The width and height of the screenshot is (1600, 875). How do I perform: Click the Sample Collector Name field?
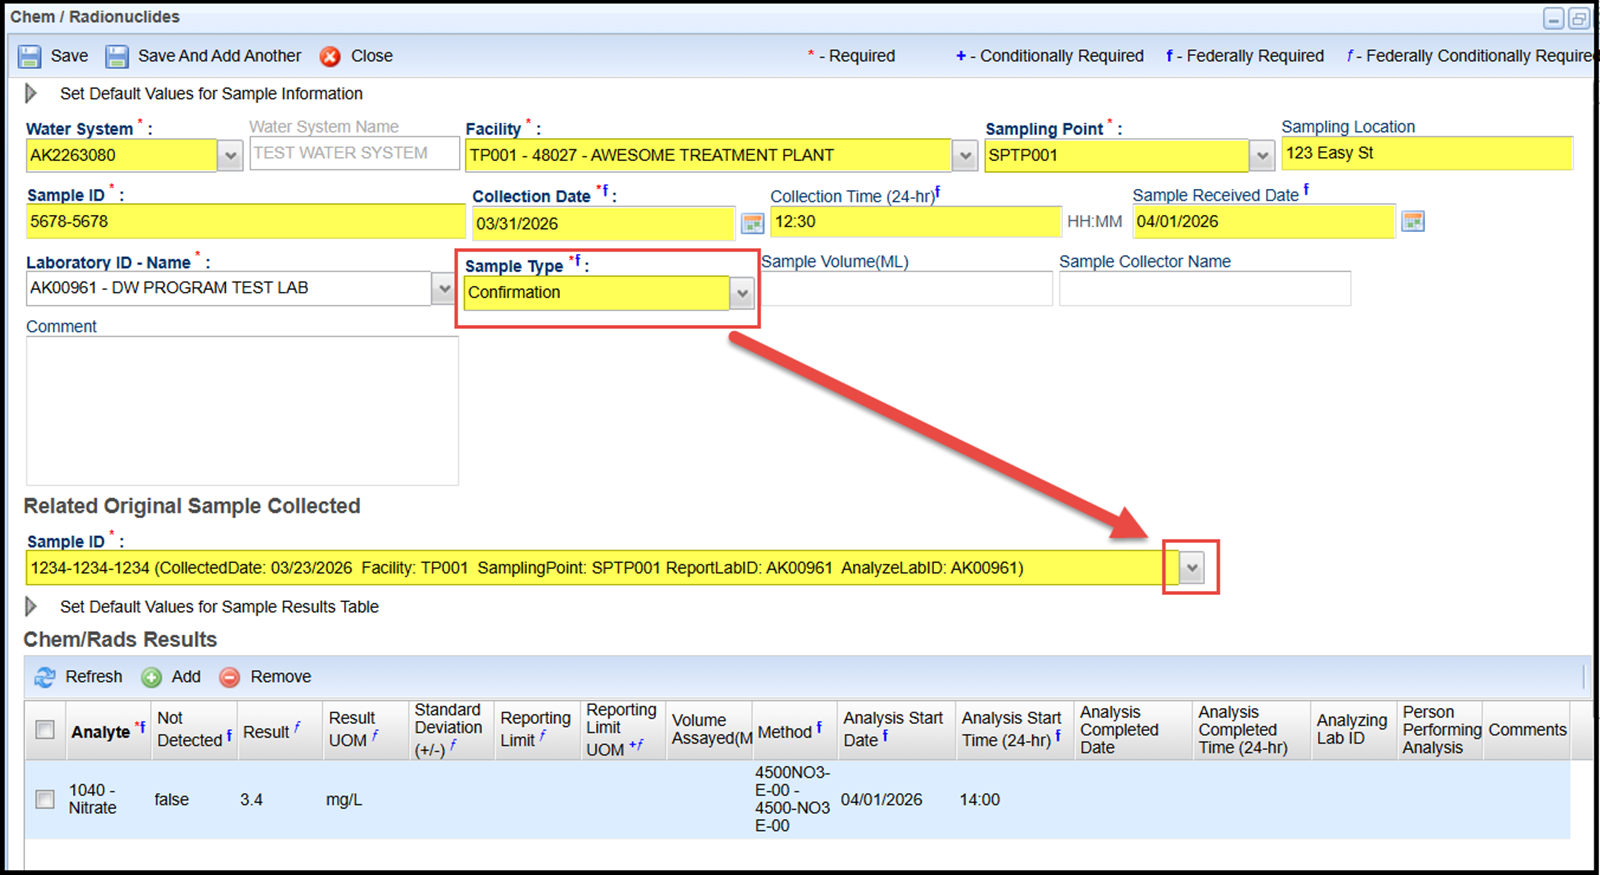point(1204,289)
